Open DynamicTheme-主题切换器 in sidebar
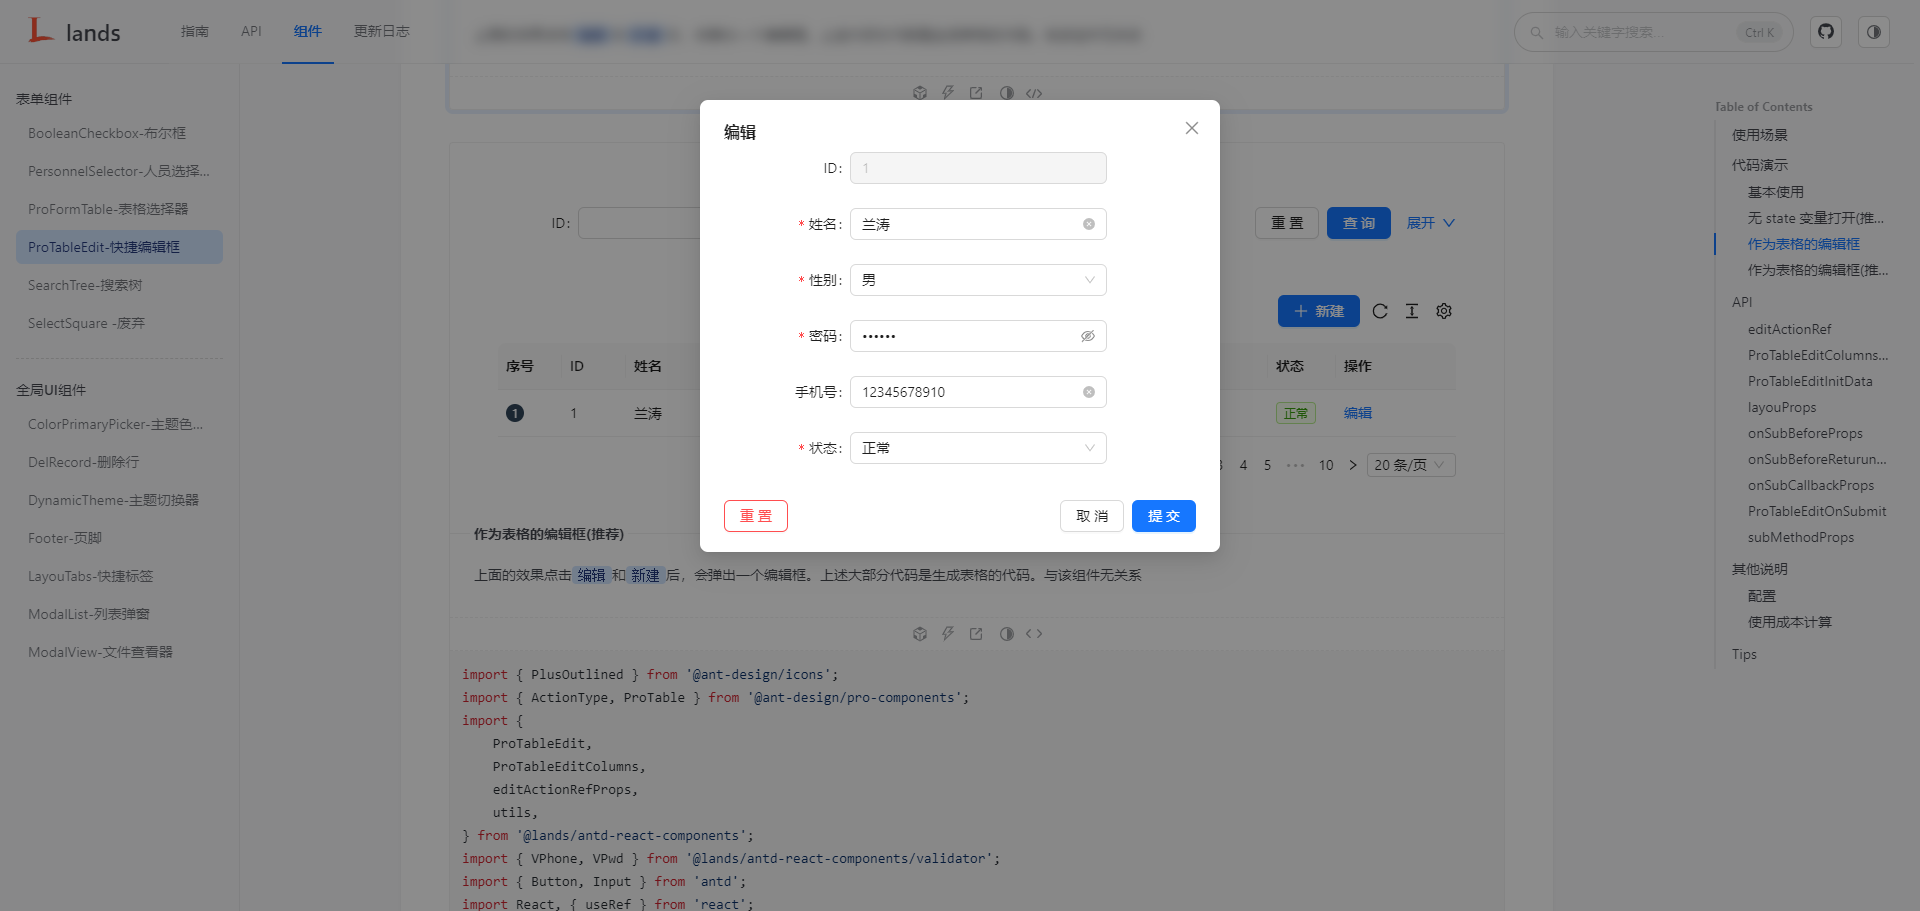1920x911 pixels. tap(119, 500)
